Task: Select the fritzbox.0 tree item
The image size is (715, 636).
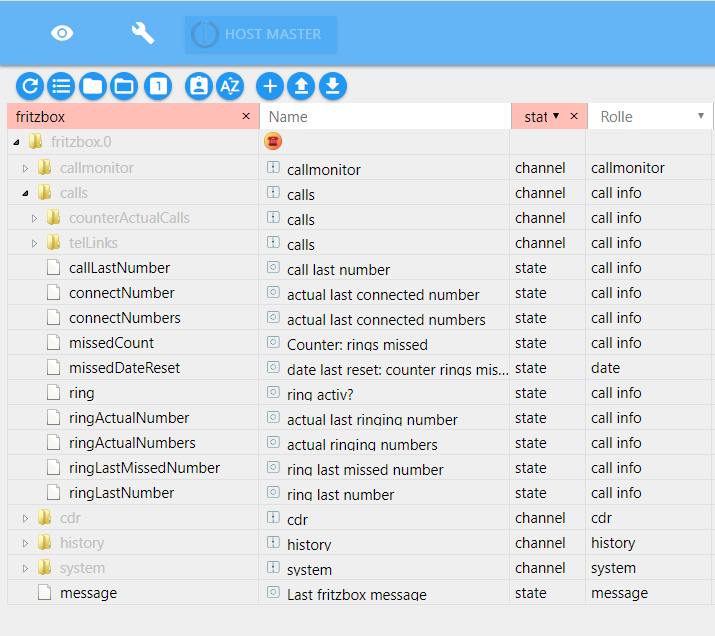Action: [x=81, y=142]
